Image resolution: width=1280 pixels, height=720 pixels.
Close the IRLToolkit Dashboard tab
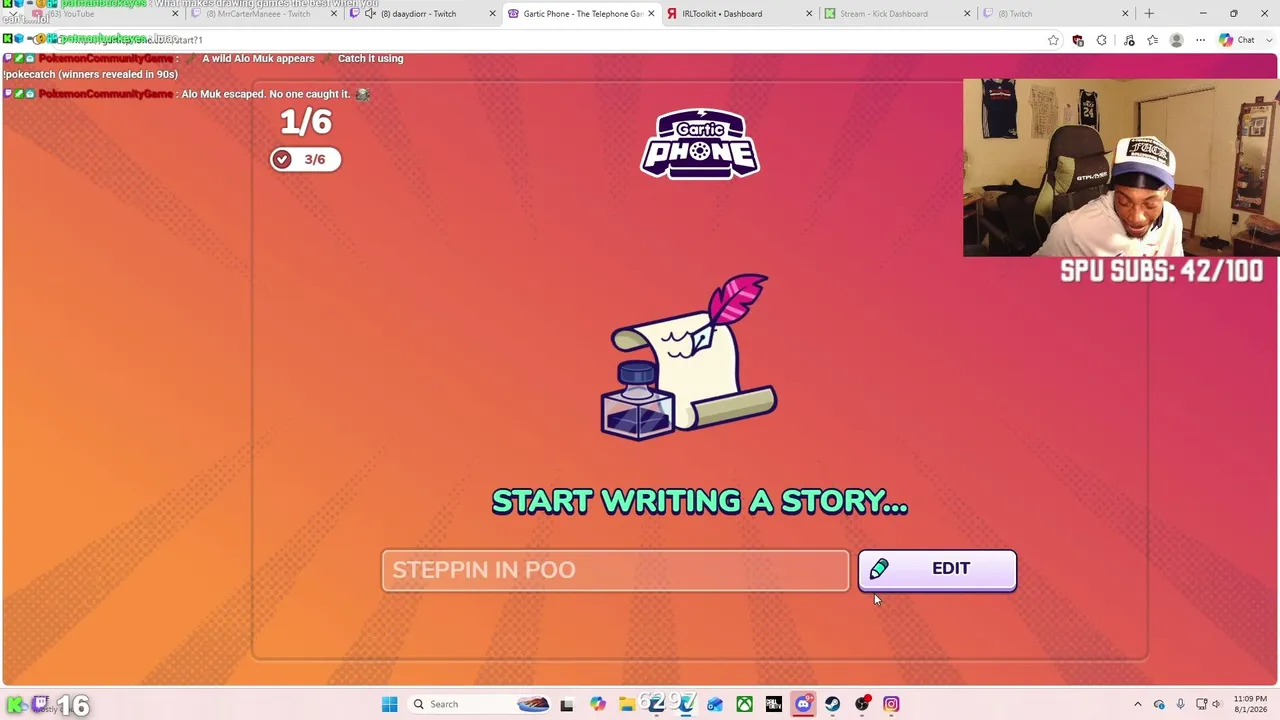(x=810, y=14)
